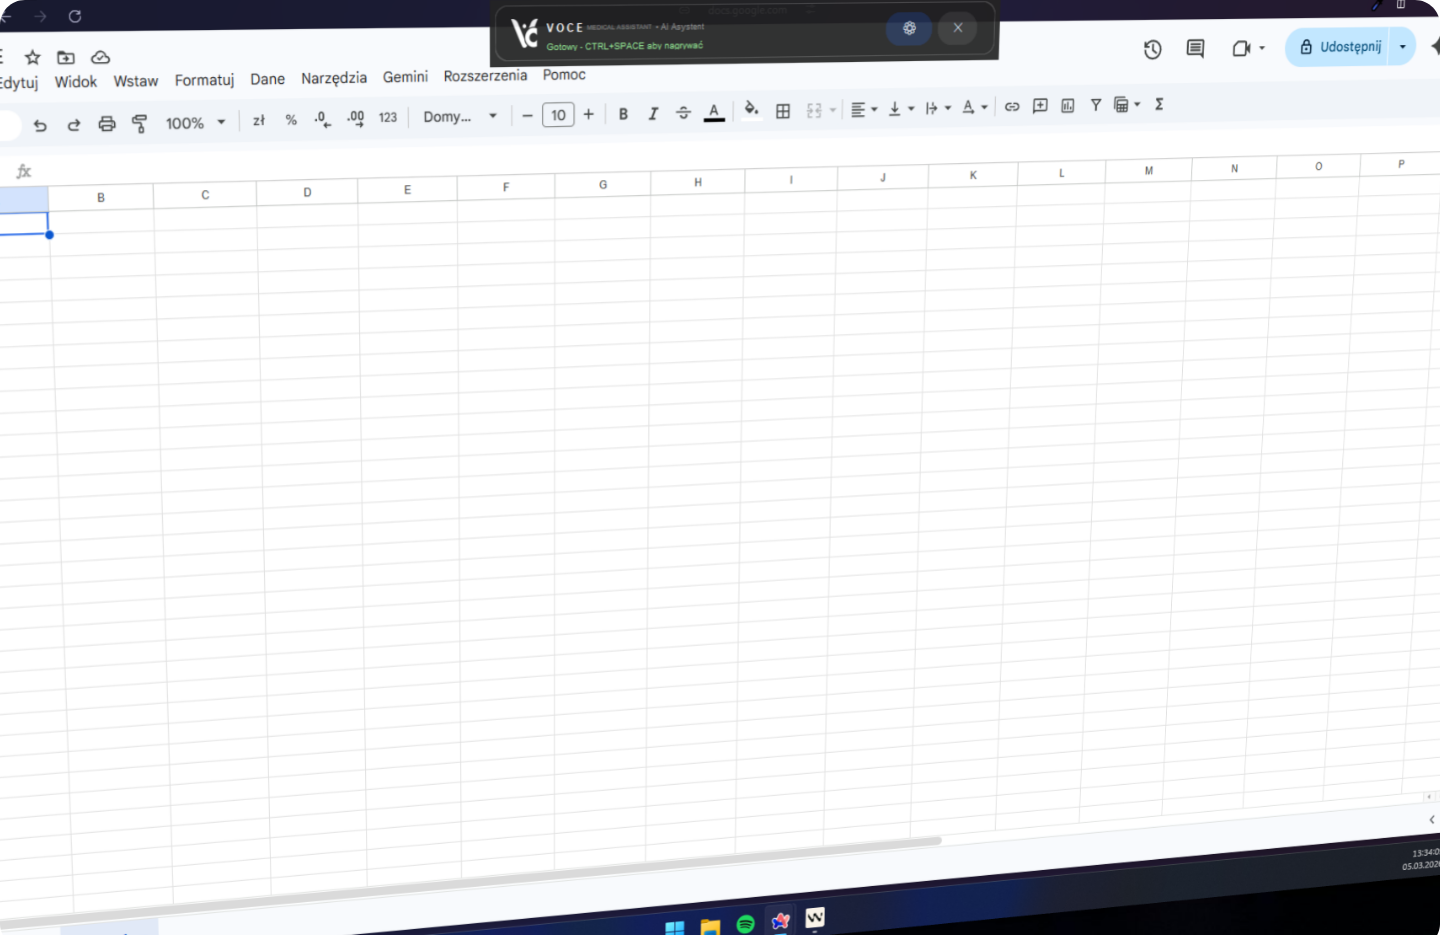Open the Wstaw menu

[x=136, y=81]
